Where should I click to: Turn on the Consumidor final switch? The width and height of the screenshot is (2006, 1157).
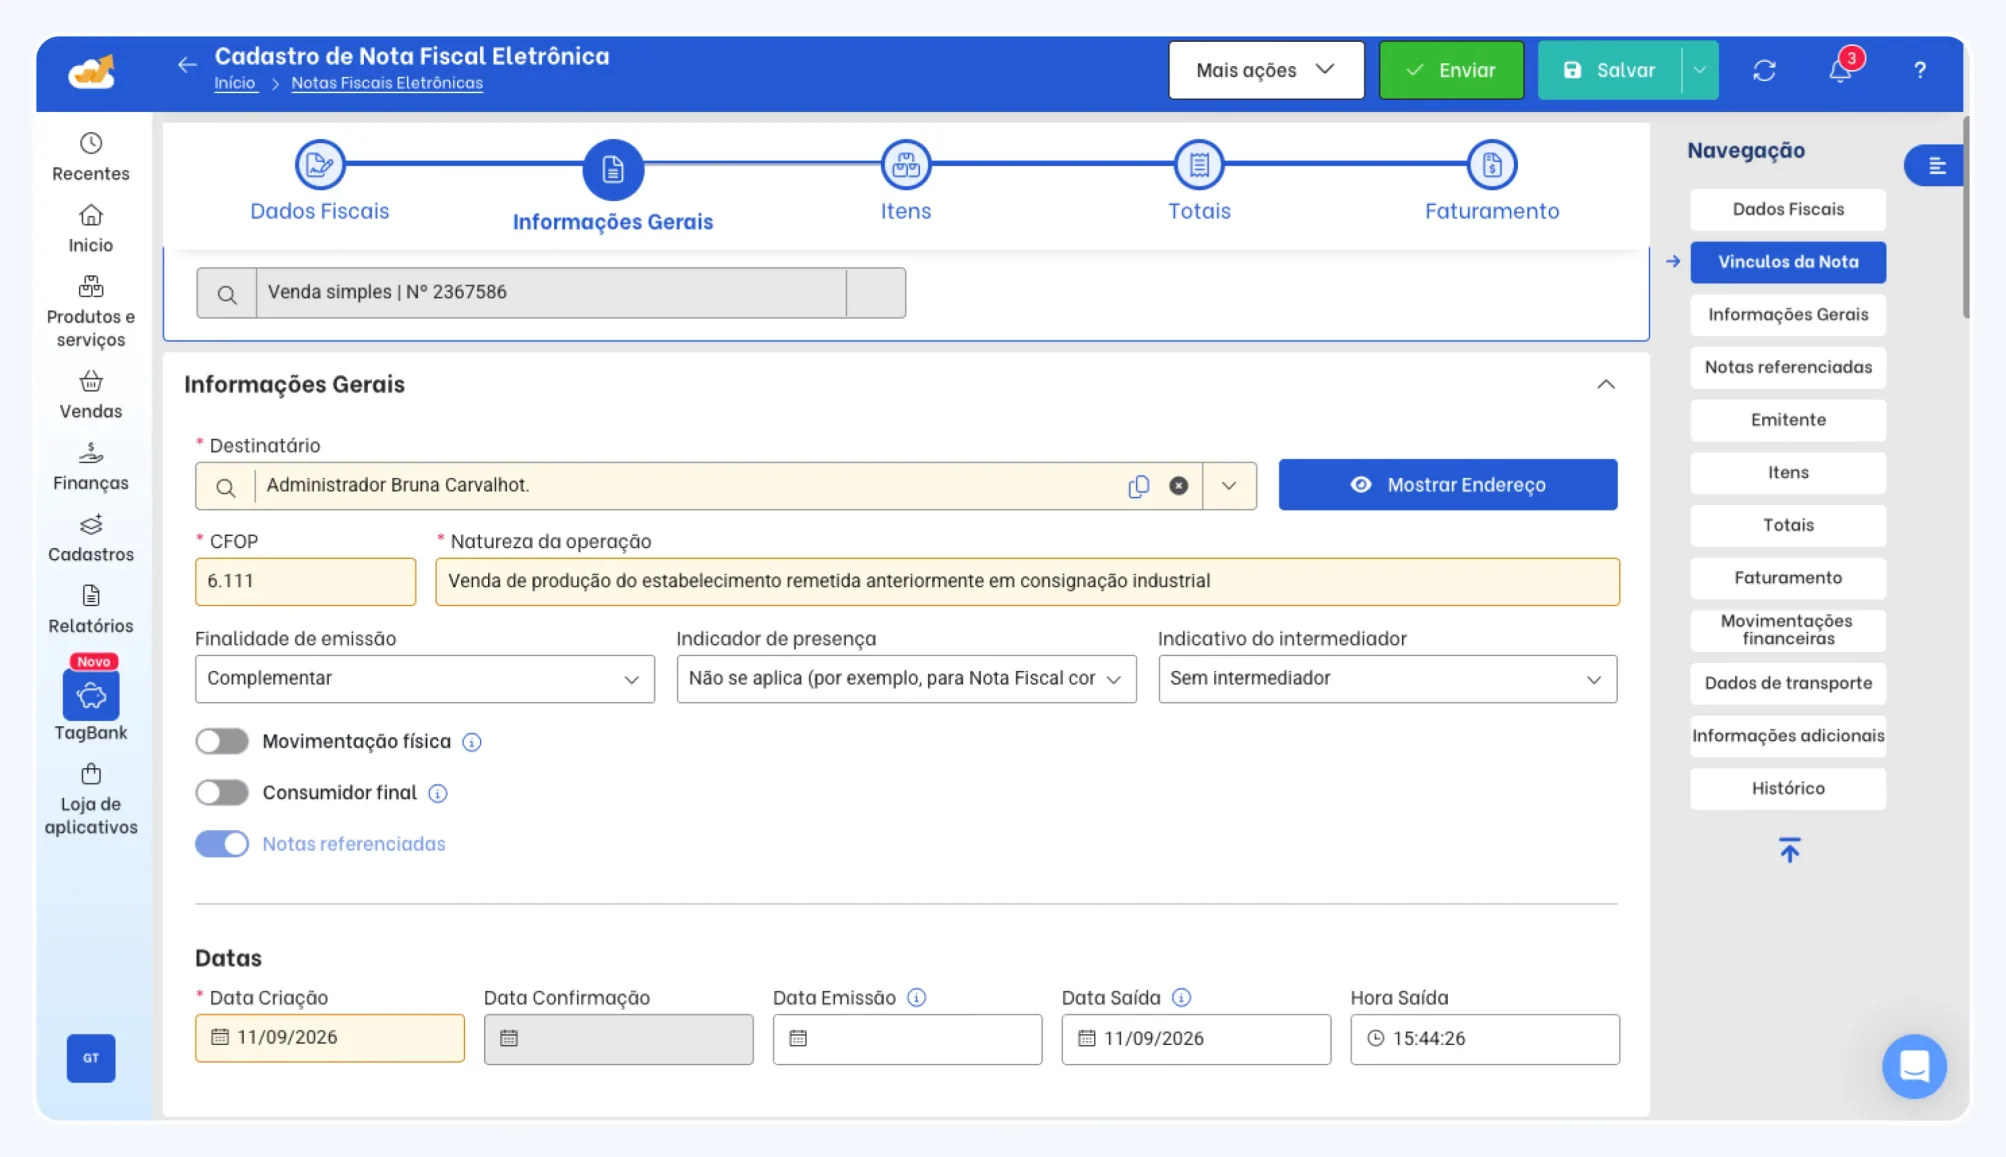[x=222, y=793]
